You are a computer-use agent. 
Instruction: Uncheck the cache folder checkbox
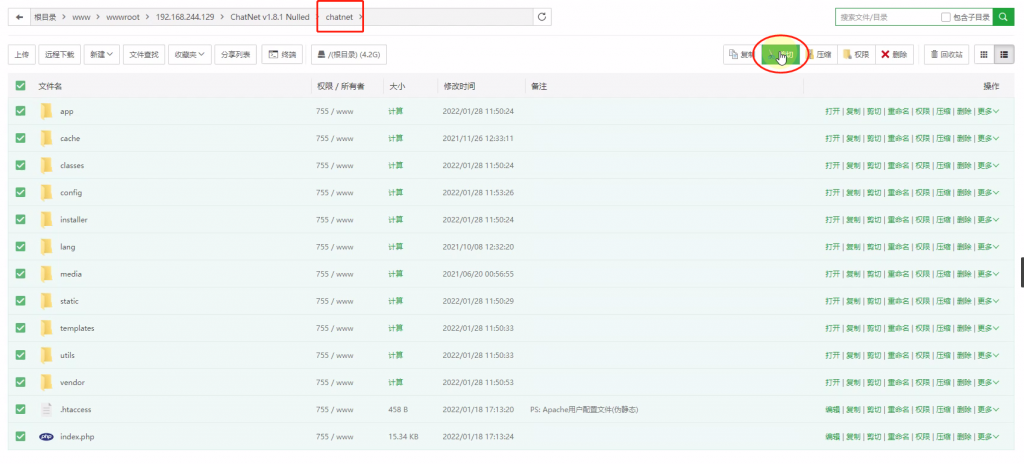click(x=20, y=138)
